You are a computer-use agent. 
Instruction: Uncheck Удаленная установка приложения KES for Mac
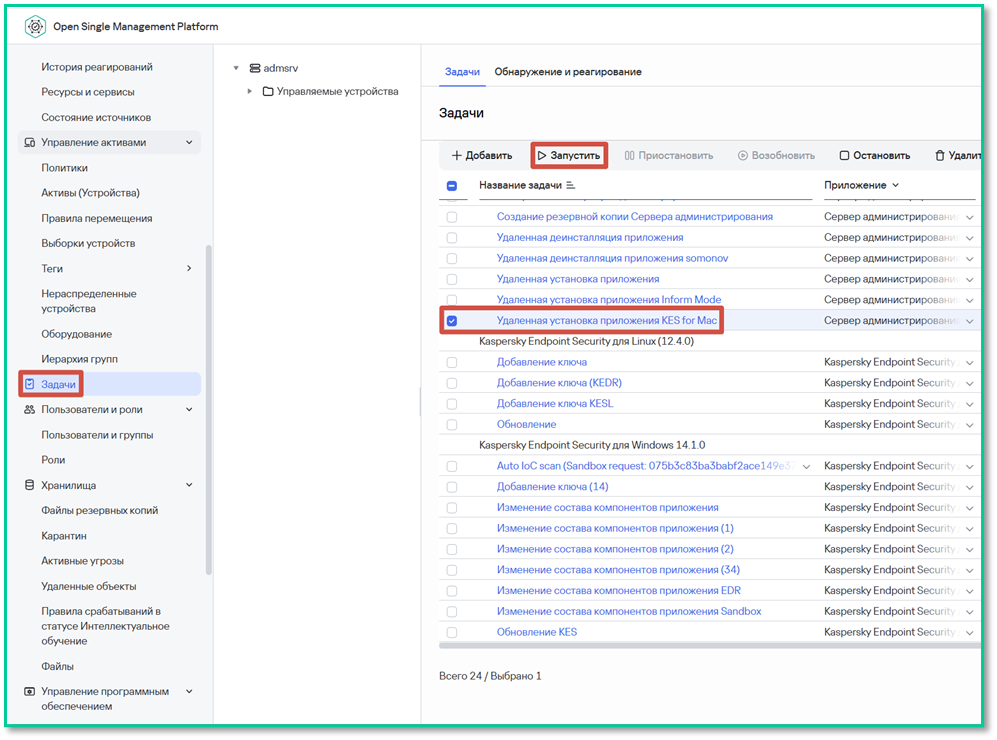click(452, 321)
